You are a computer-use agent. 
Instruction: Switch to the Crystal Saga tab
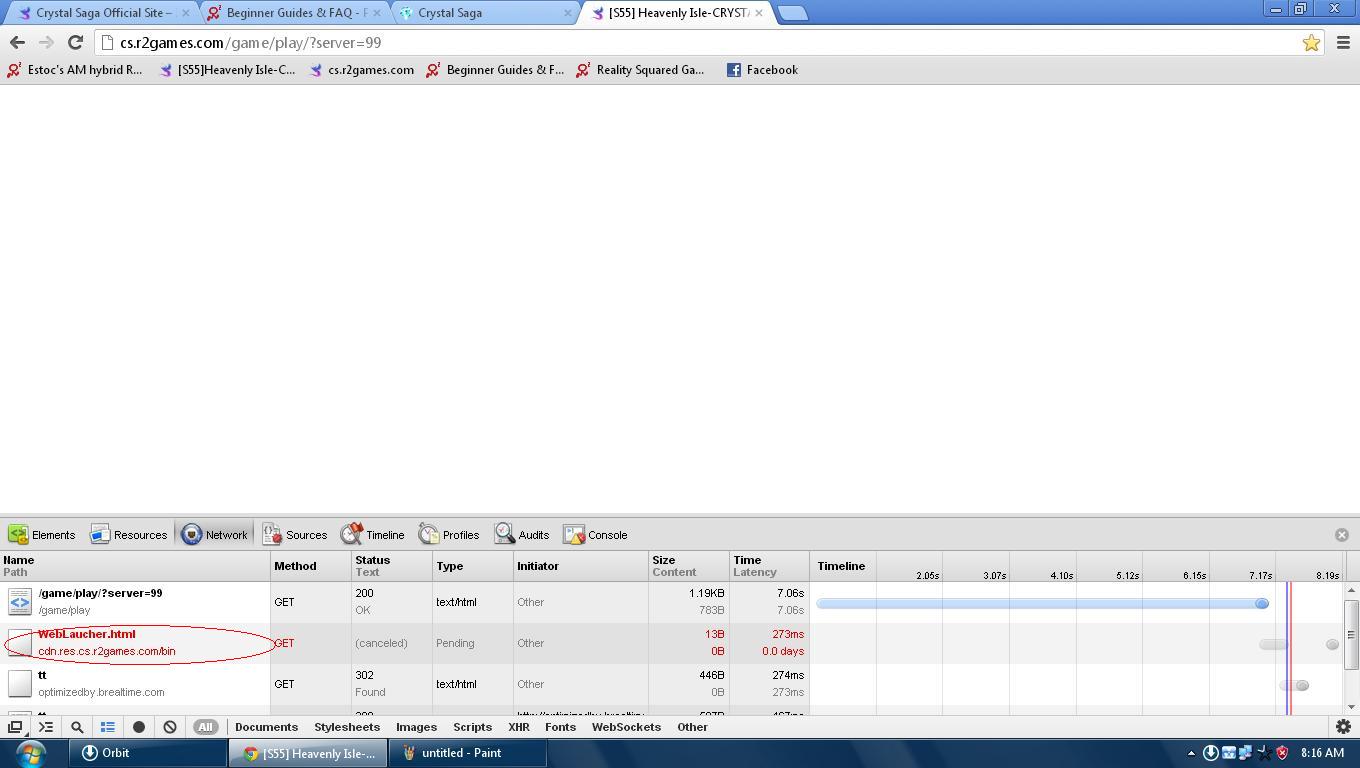[x=484, y=13]
